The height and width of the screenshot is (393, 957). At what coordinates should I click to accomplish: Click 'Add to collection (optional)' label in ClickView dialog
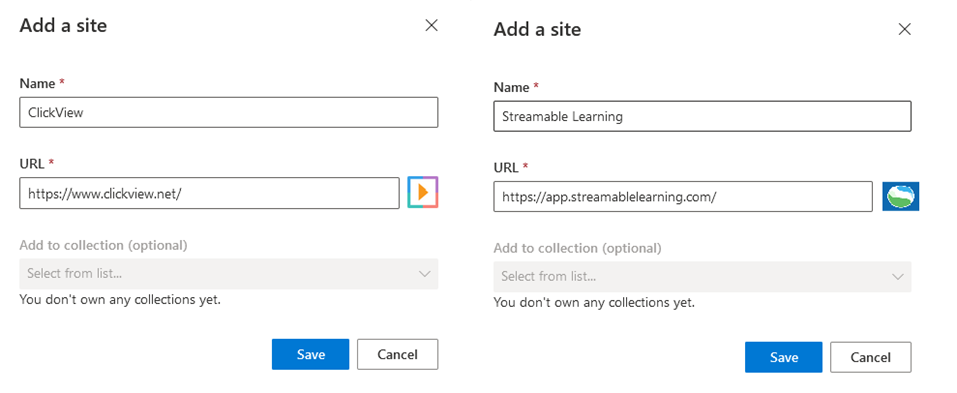[103, 245]
